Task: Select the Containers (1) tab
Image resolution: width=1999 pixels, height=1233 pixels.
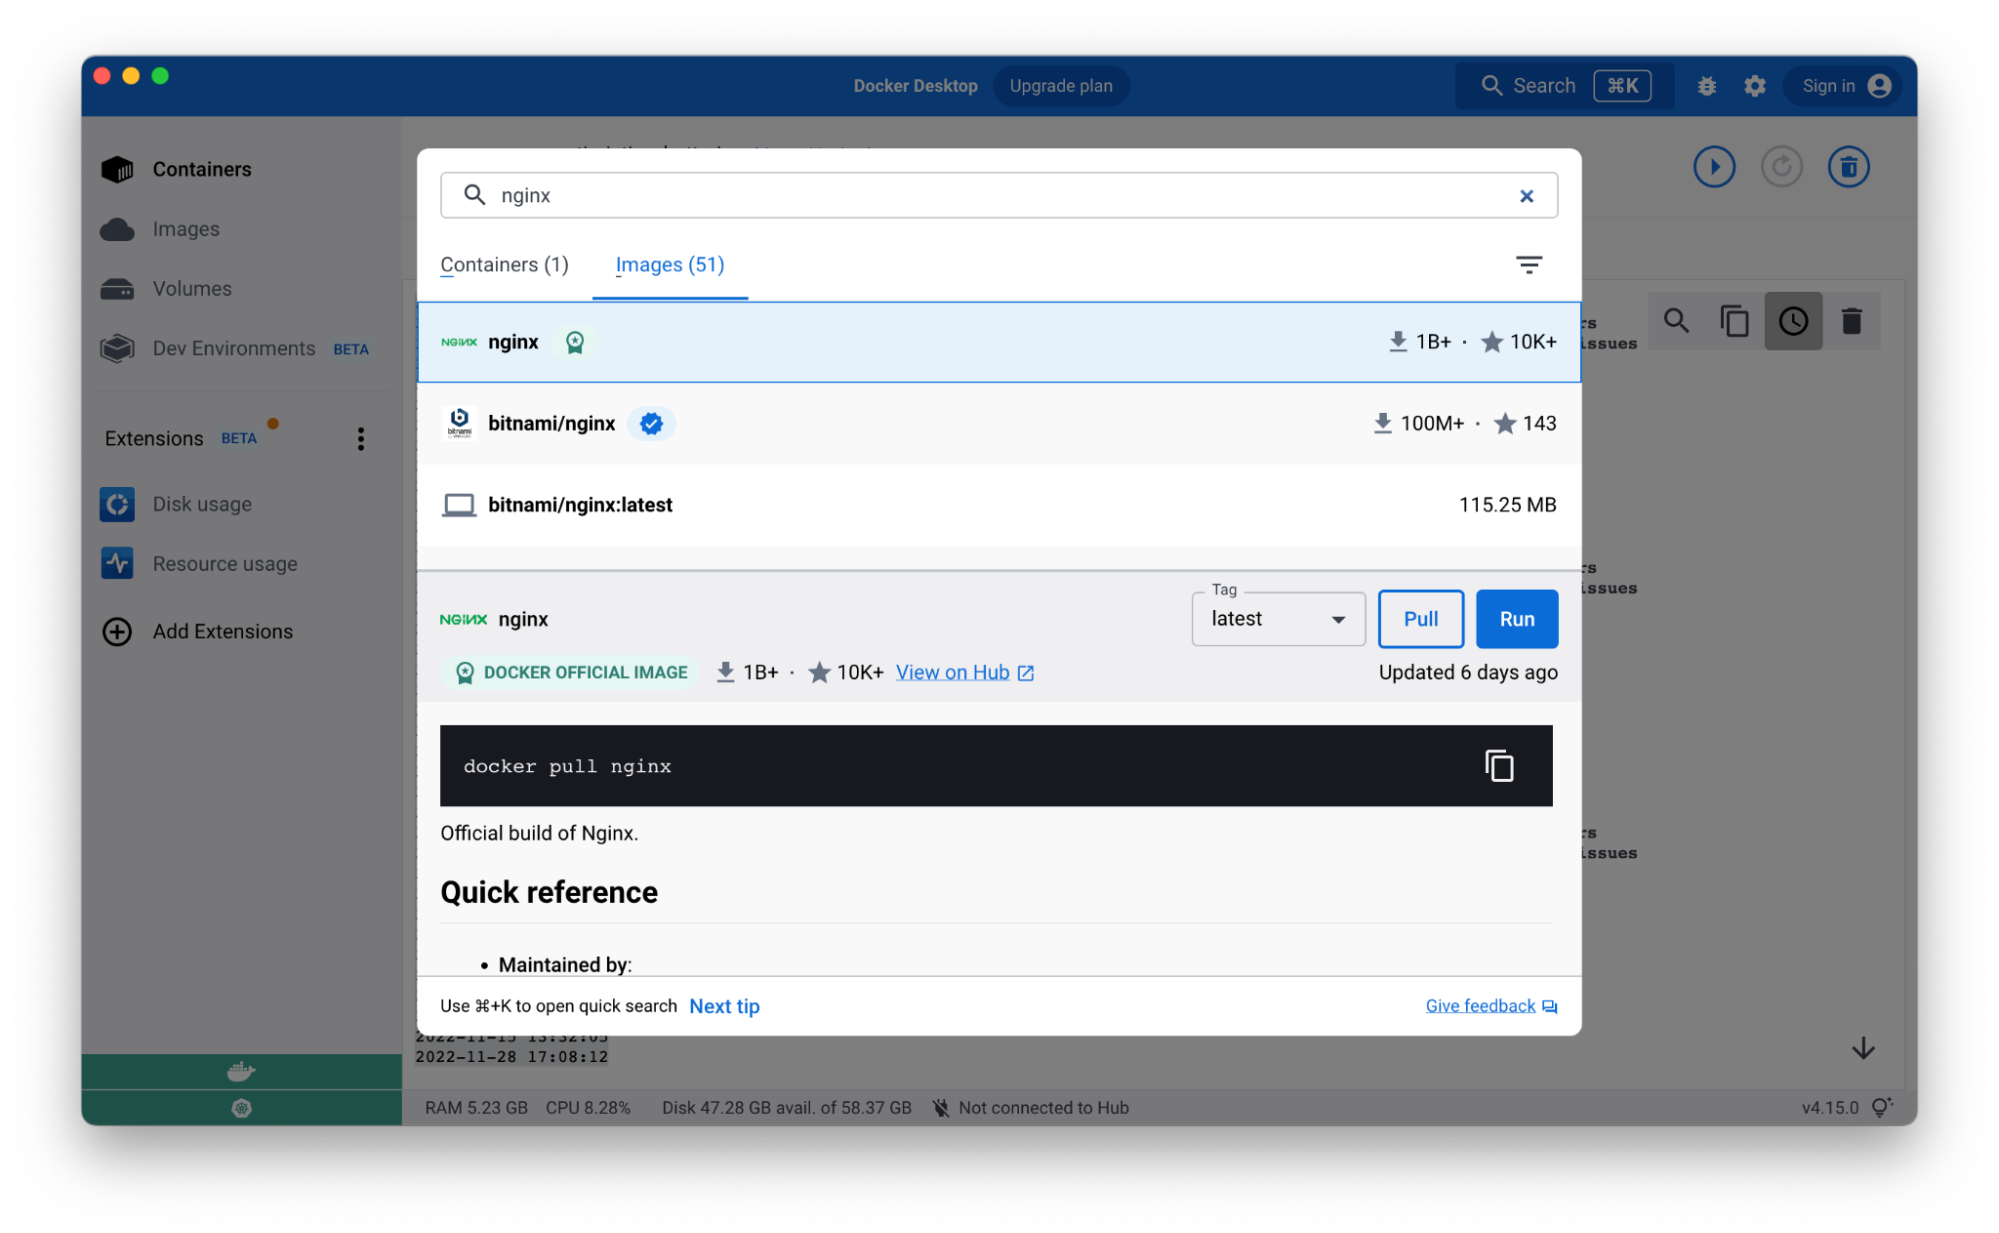Action: (x=504, y=264)
